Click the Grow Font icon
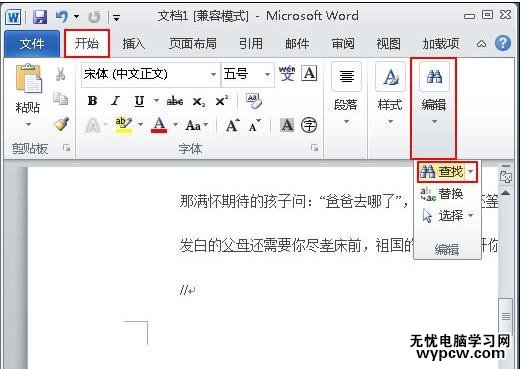Viewport: 521px width, 369px height. click(x=232, y=126)
